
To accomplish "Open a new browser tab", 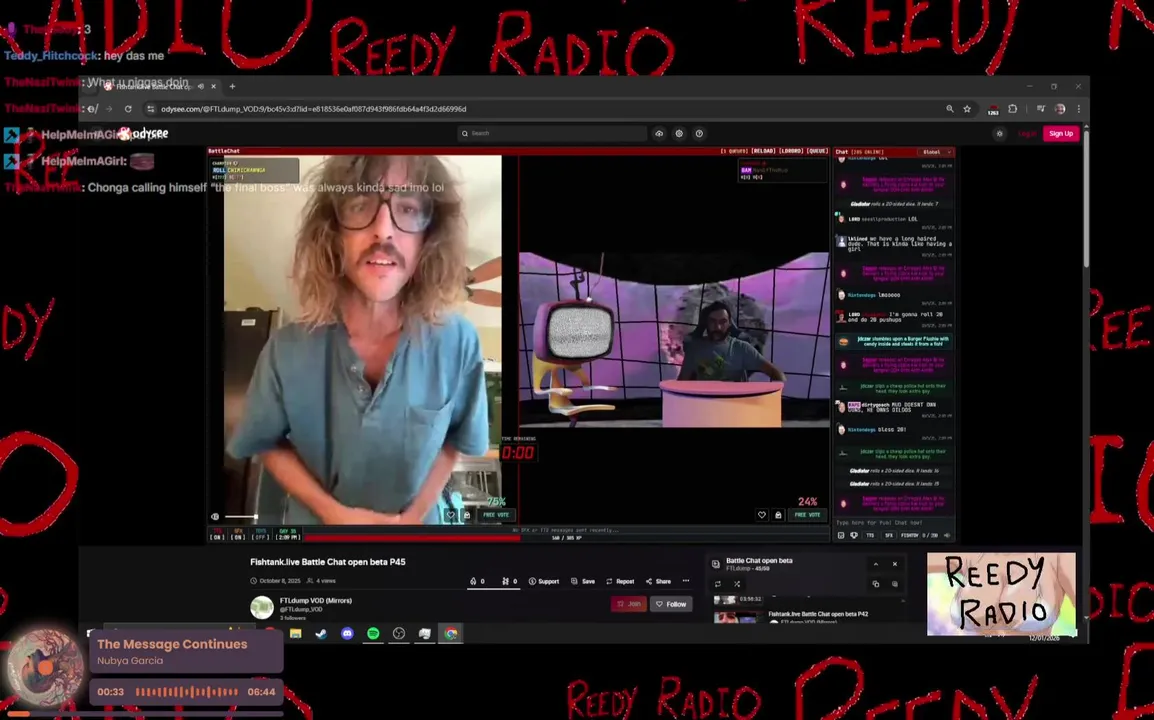I will pyautogui.click(x=233, y=86).
